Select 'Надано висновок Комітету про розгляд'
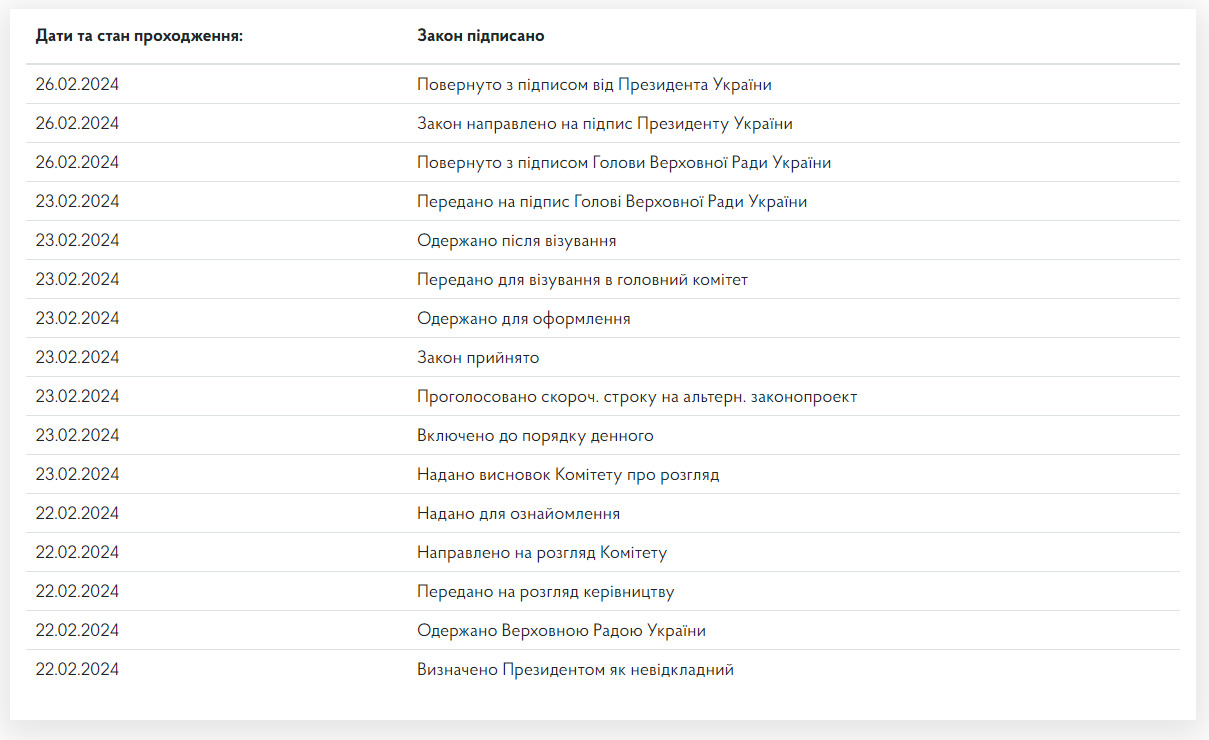This screenshot has height=740, width=1209. [567, 475]
